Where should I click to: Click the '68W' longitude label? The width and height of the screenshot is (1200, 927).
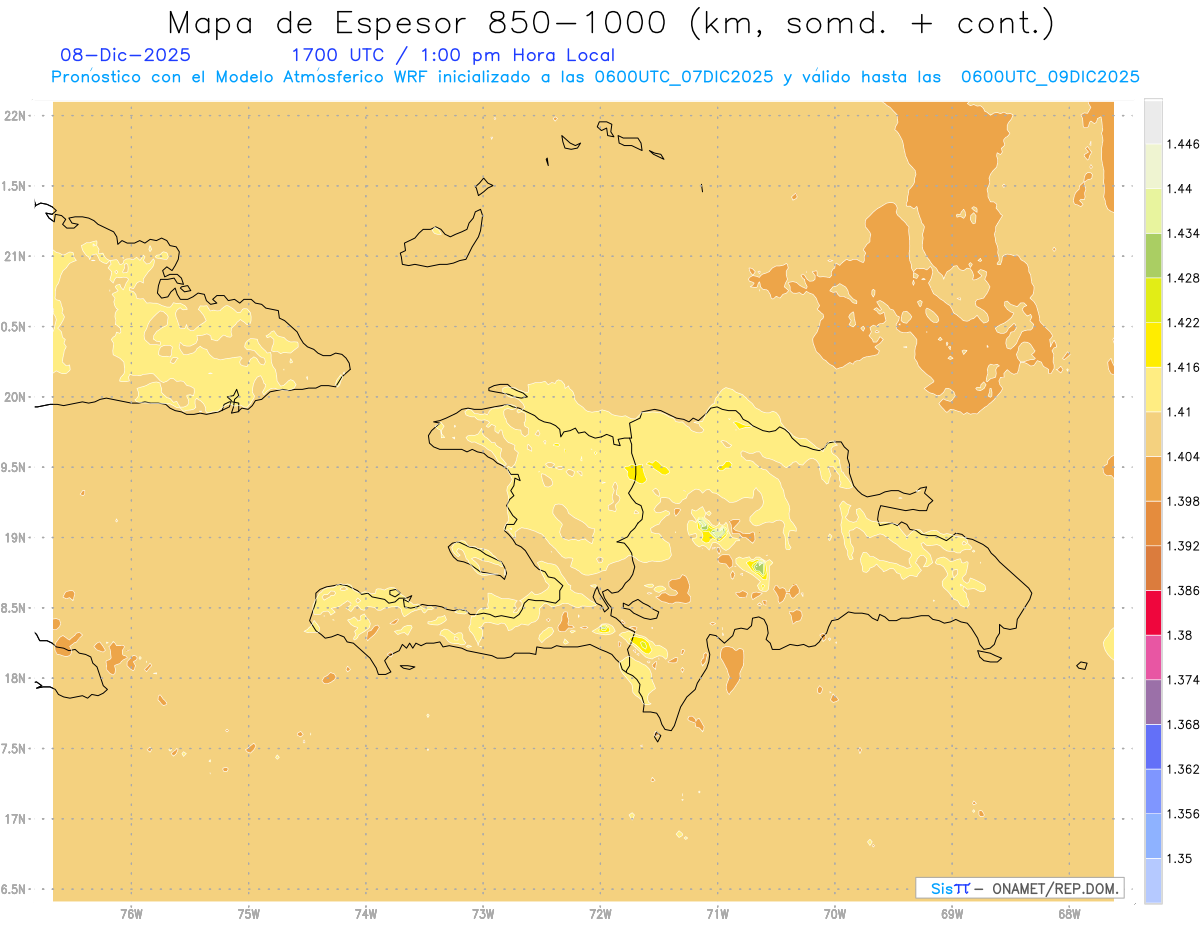pos(1069,914)
